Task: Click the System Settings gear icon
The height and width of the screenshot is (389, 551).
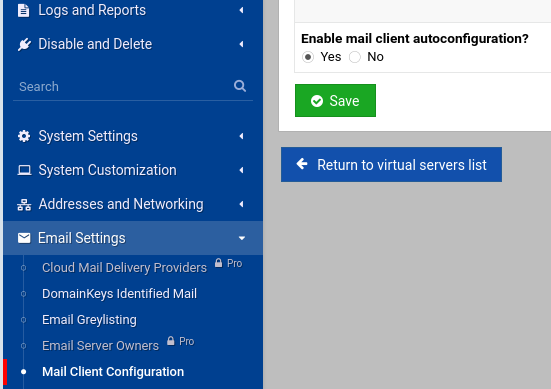Action: (x=24, y=136)
